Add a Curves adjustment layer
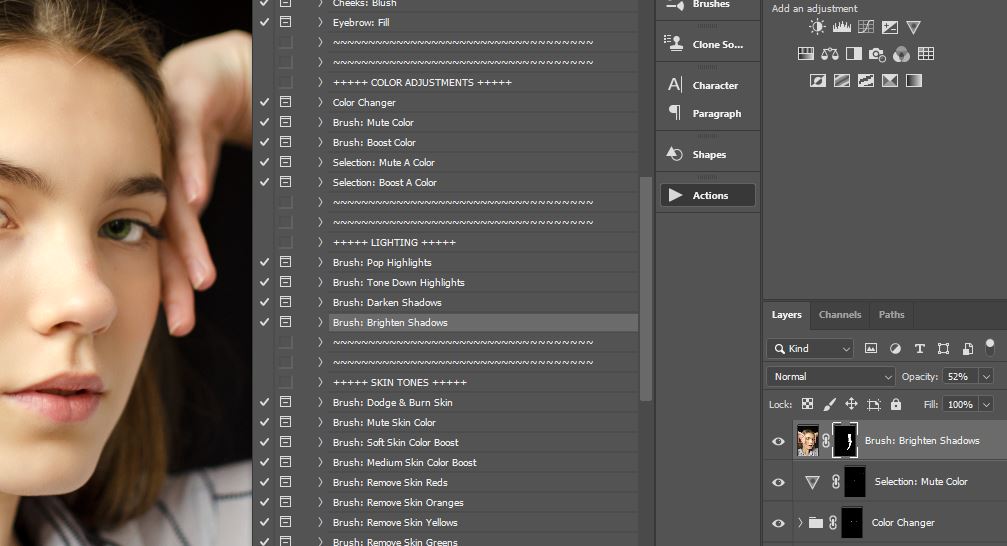This screenshot has width=1007, height=546. click(866, 27)
